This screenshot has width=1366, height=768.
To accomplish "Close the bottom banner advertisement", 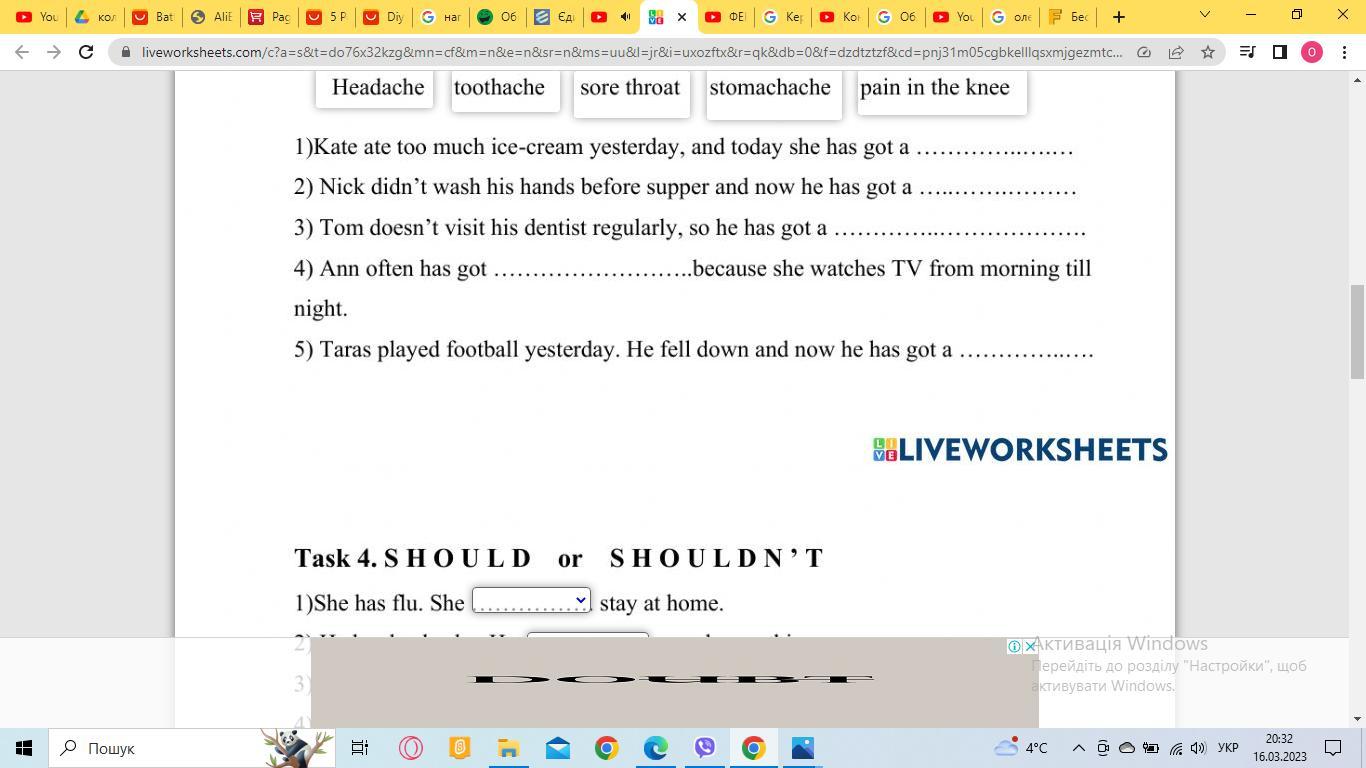I will click(x=1030, y=646).
